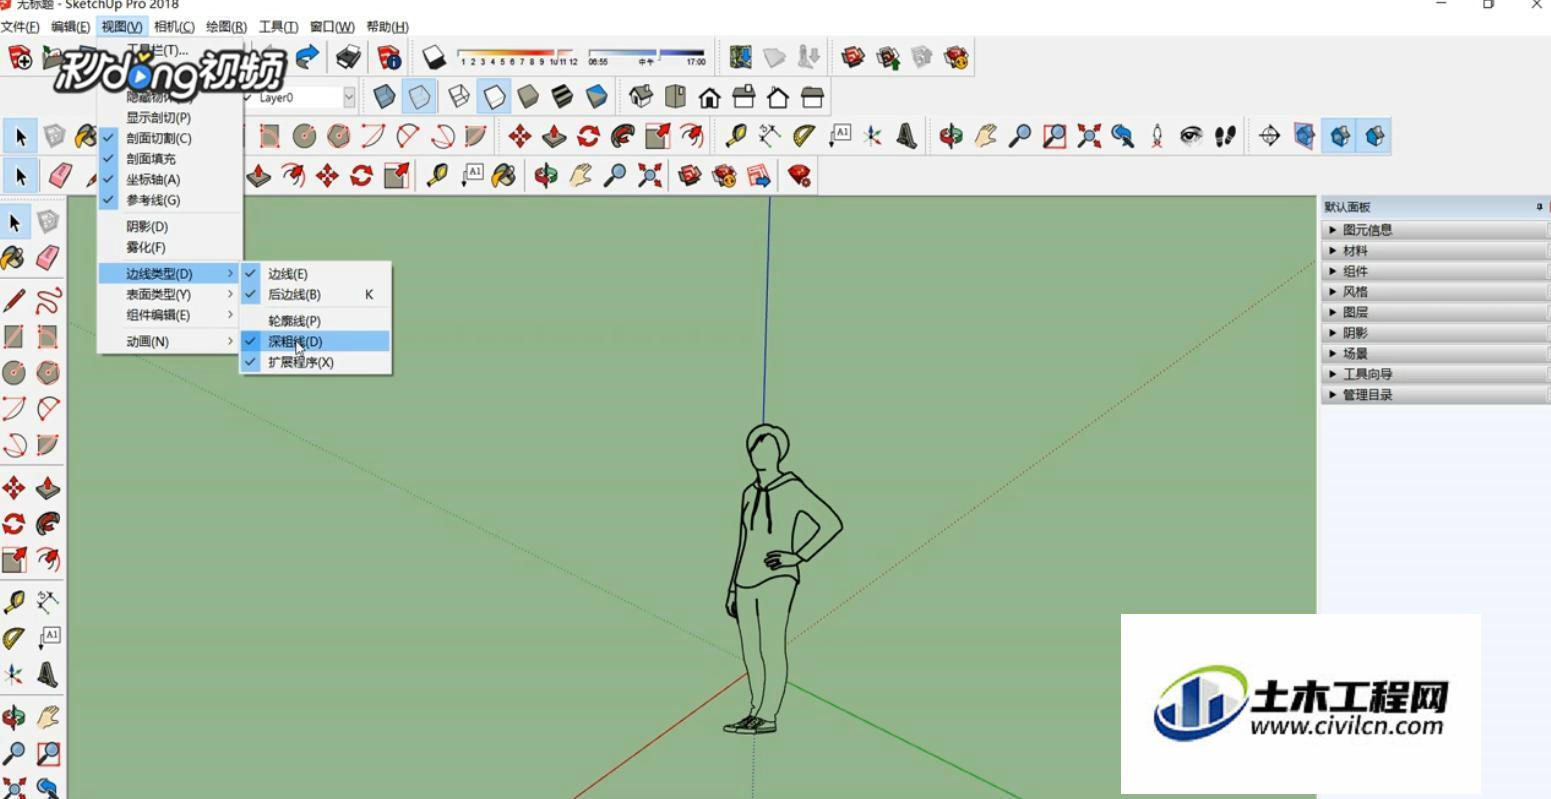Open the 表面类型(Y) submenu
The width and height of the screenshot is (1551, 799).
(x=169, y=294)
